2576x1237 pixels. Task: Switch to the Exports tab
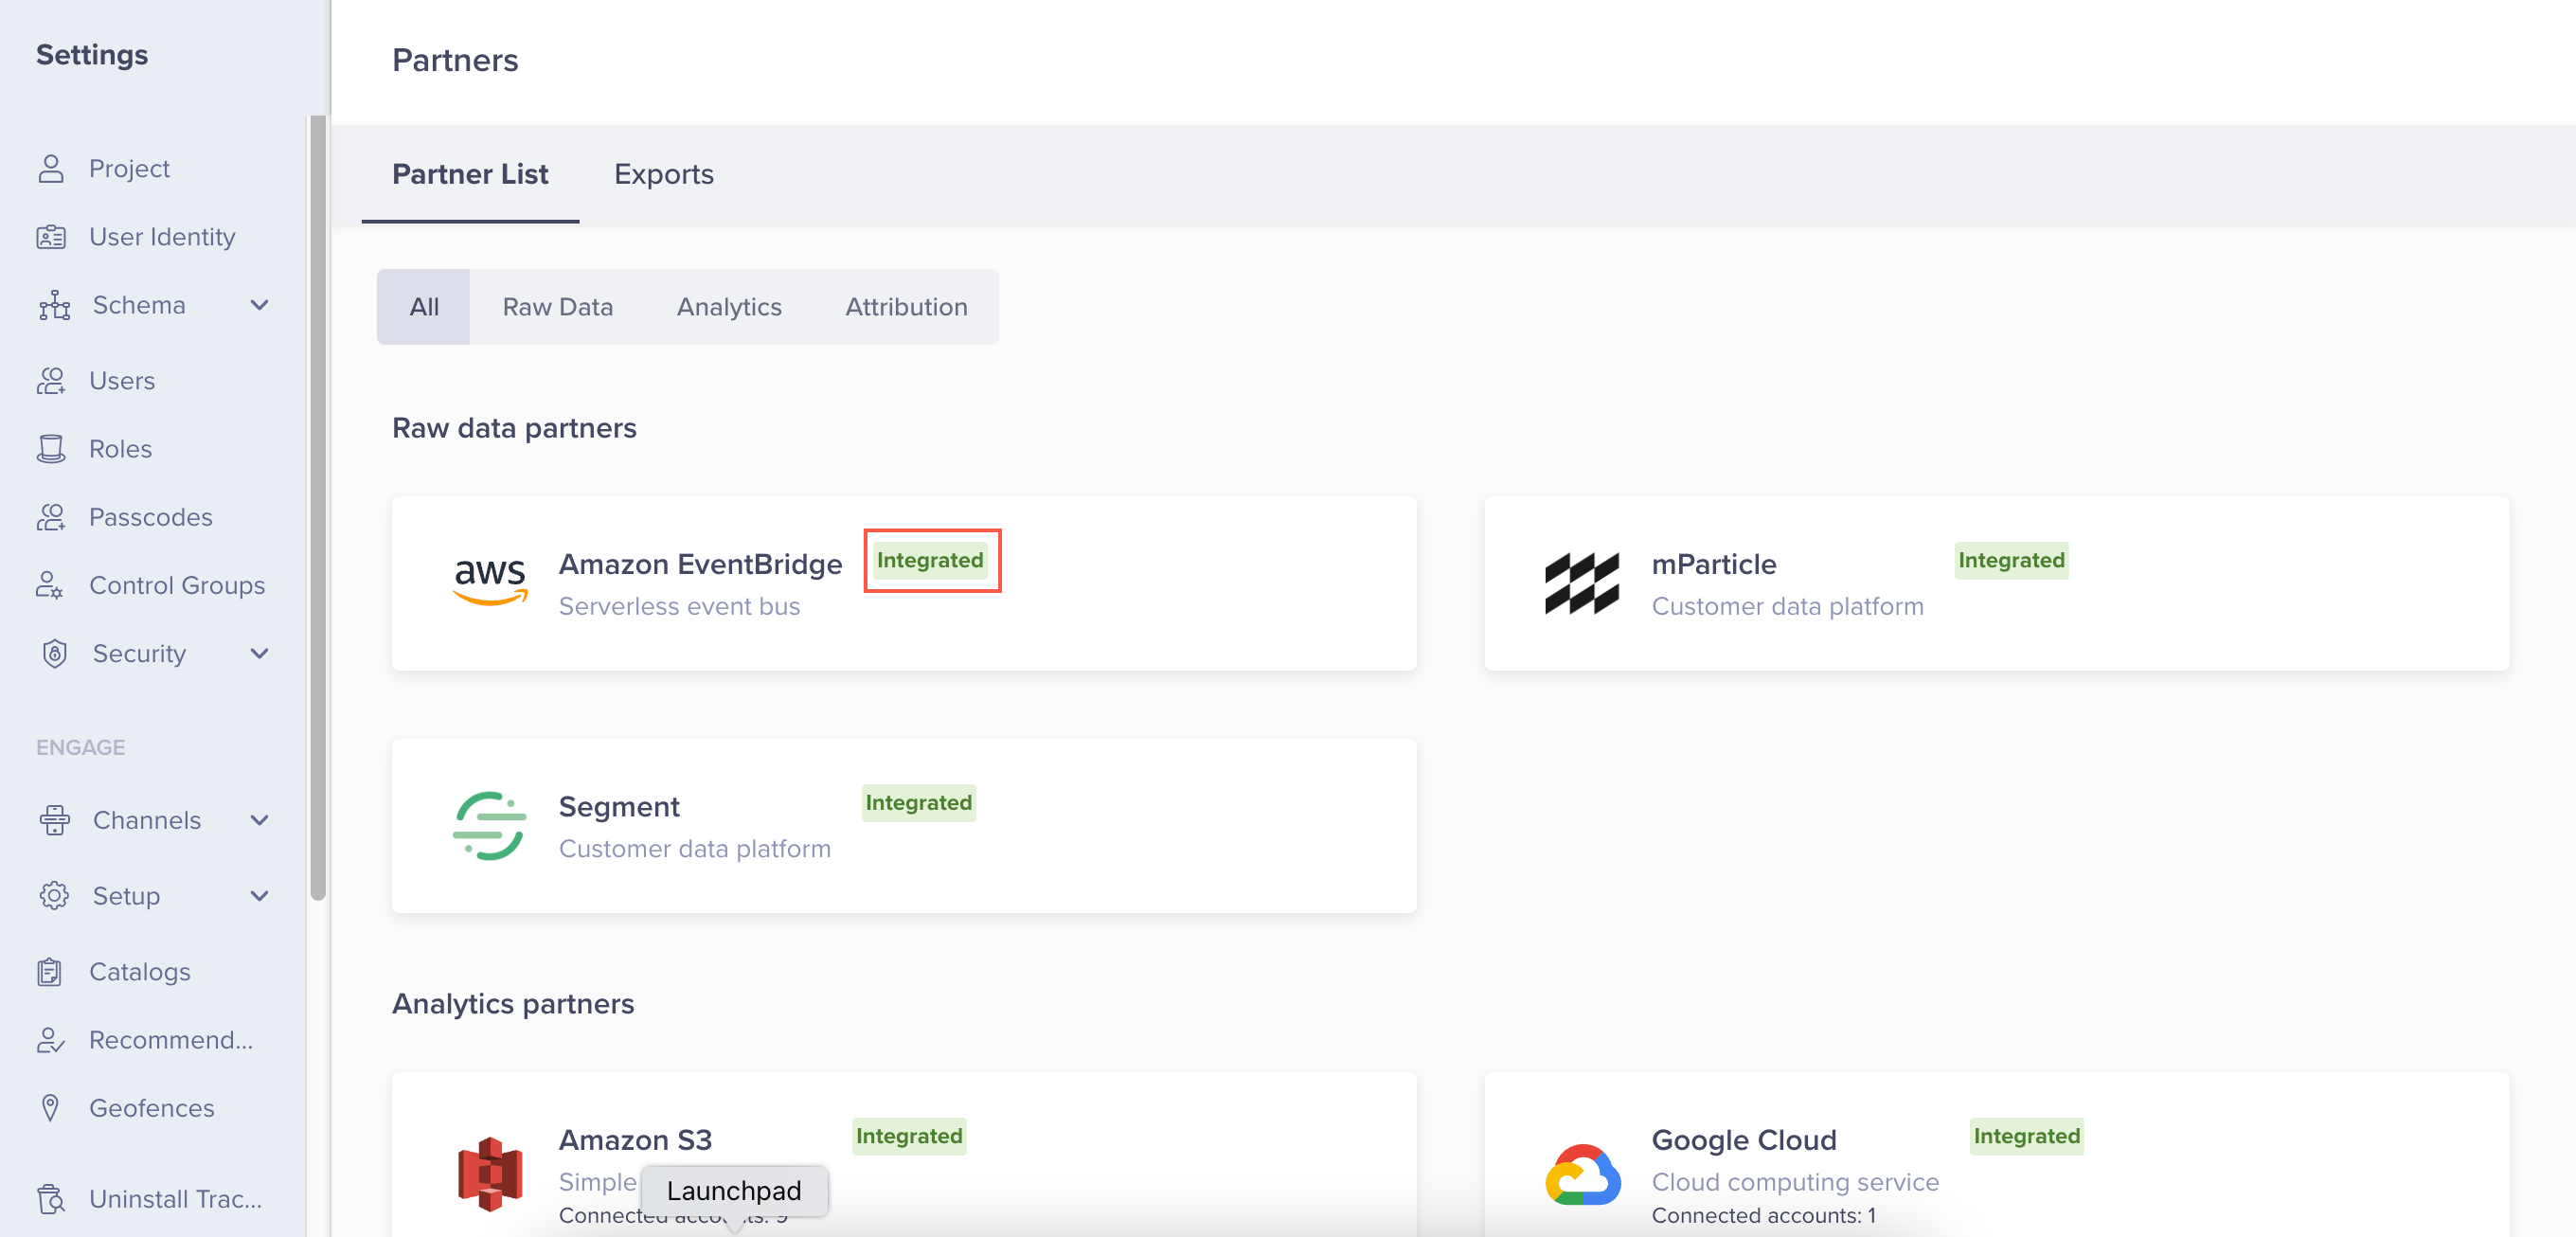click(x=663, y=174)
